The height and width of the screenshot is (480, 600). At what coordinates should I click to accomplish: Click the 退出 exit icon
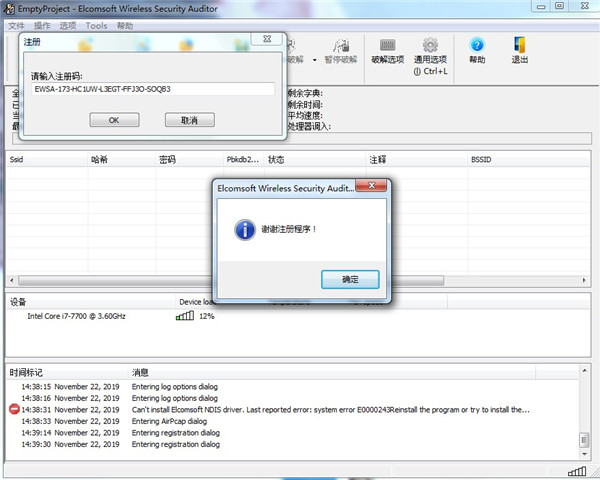coord(520,45)
